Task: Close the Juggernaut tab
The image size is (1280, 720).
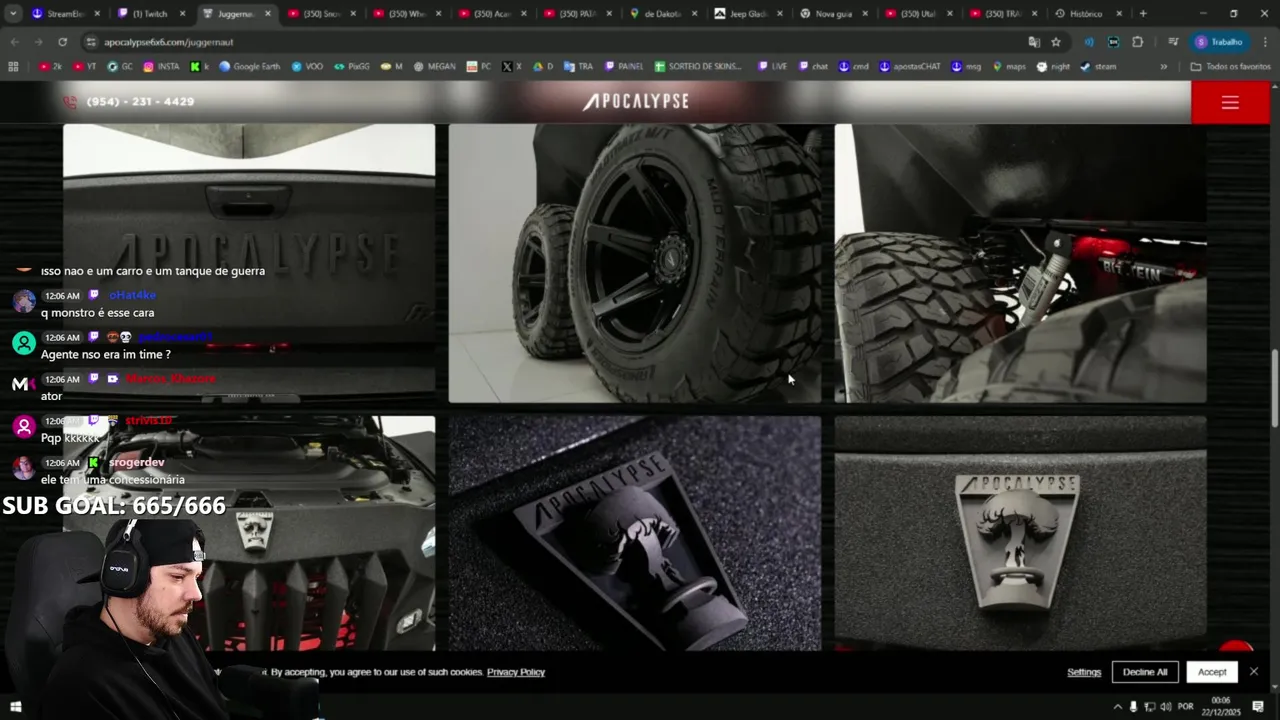Action: [267, 14]
